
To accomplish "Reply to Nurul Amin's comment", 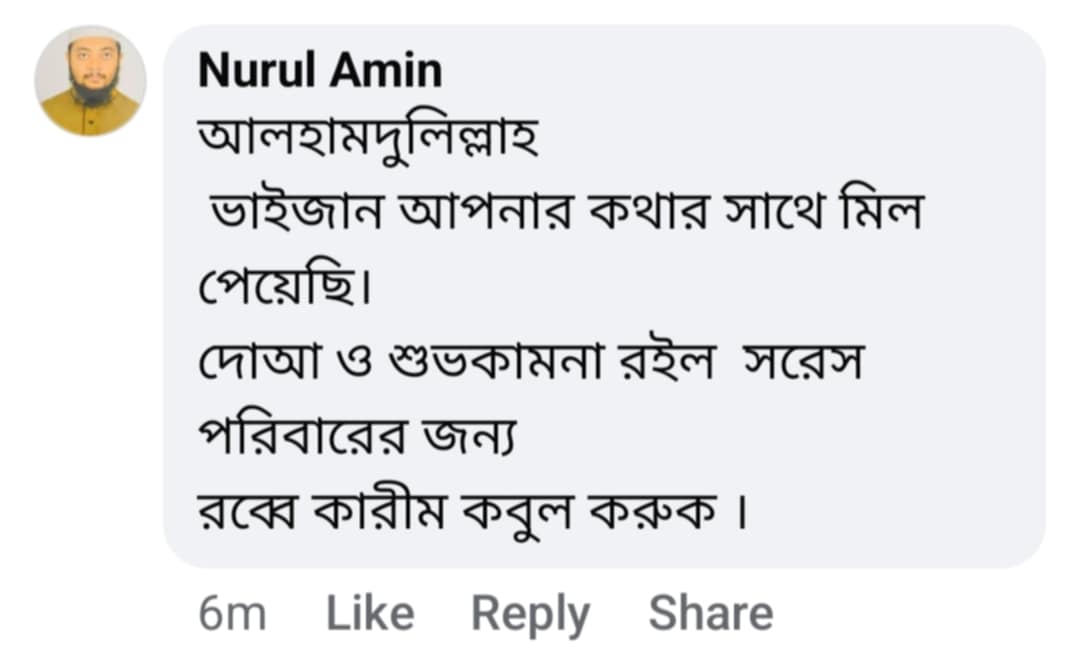I will 530,613.
